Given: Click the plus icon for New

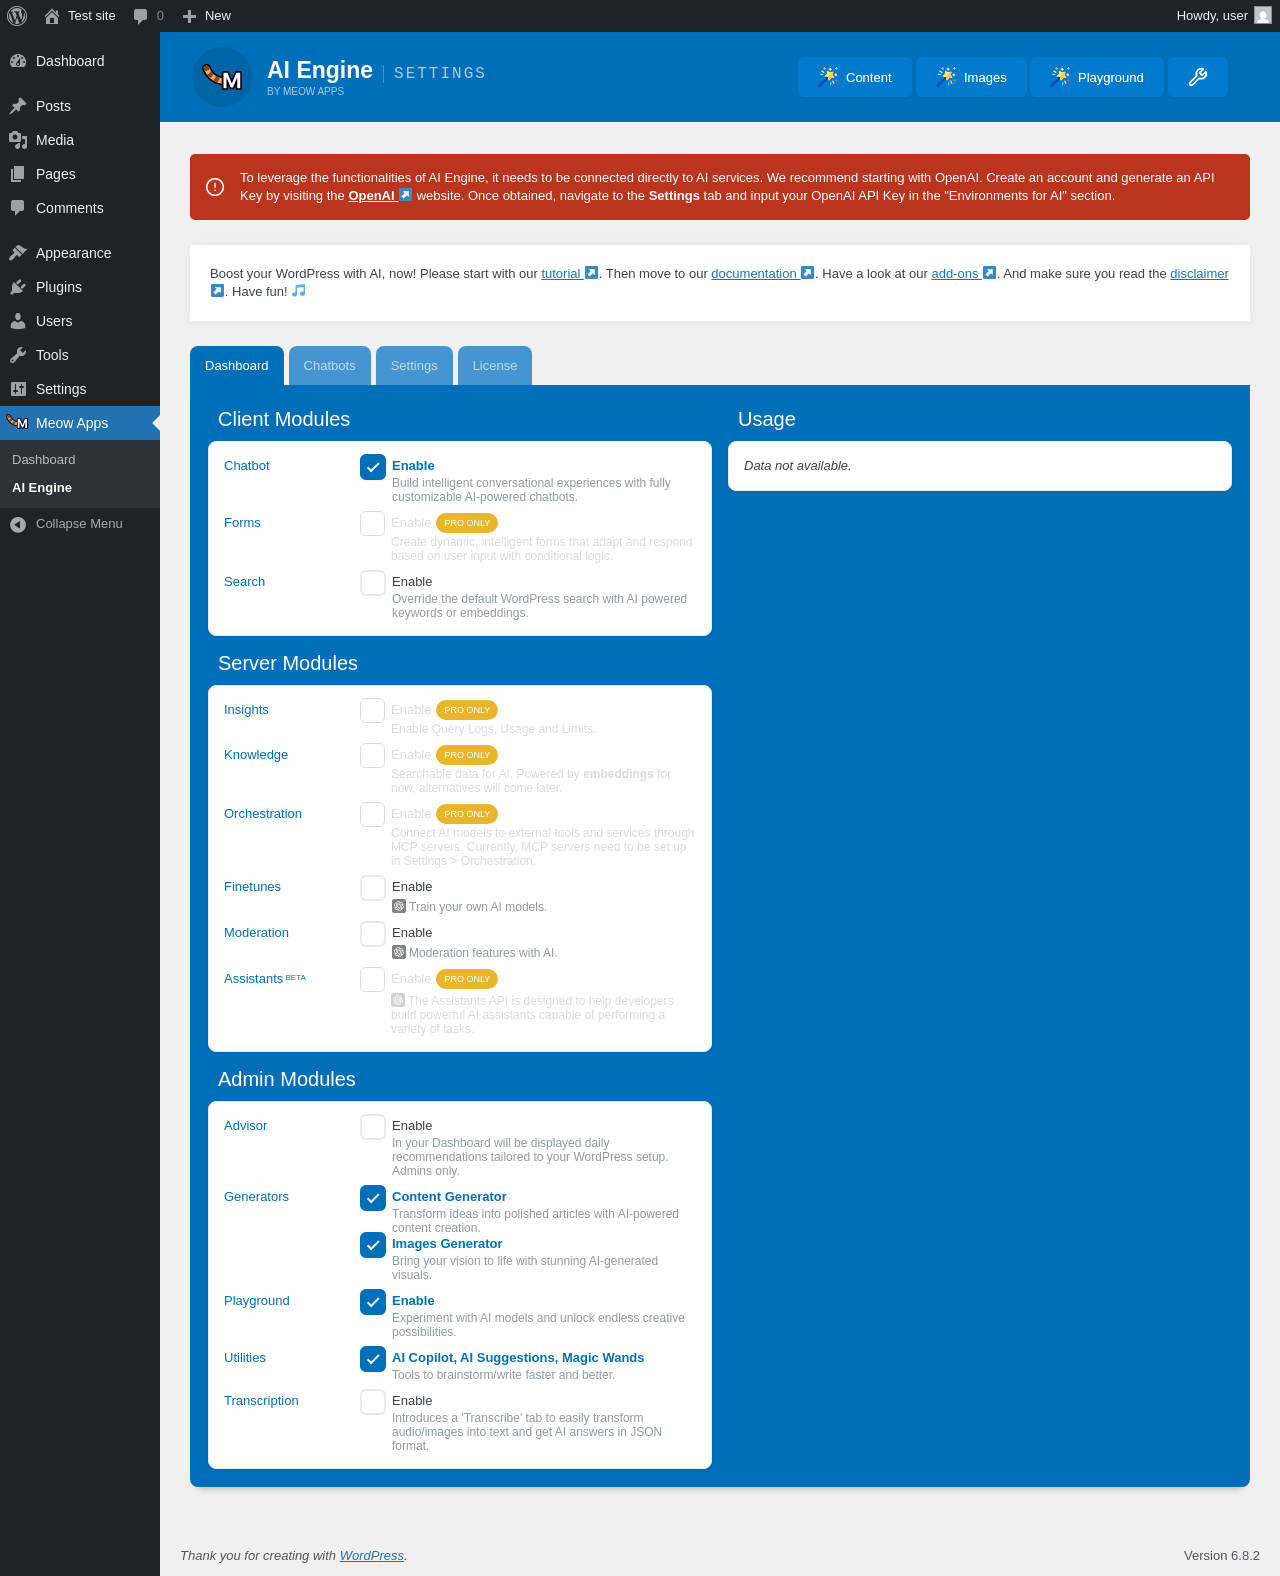Looking at the screenshot, I should click(189, 16).
